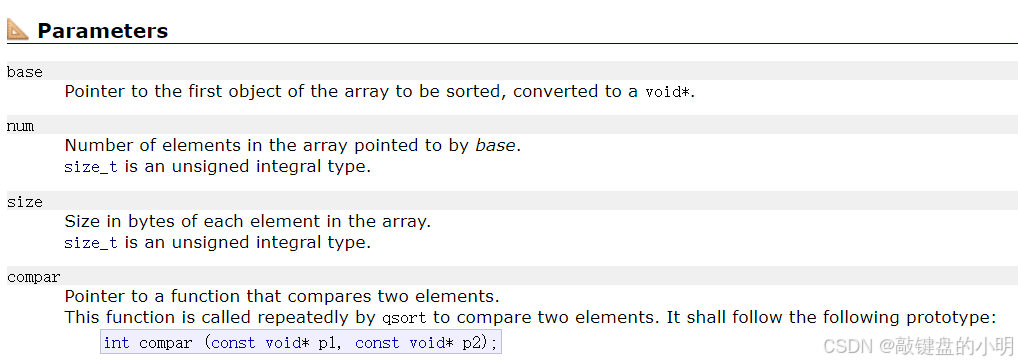Click the Parameters section heading
The image size is (1018, 364).
[x=103, y=30]
